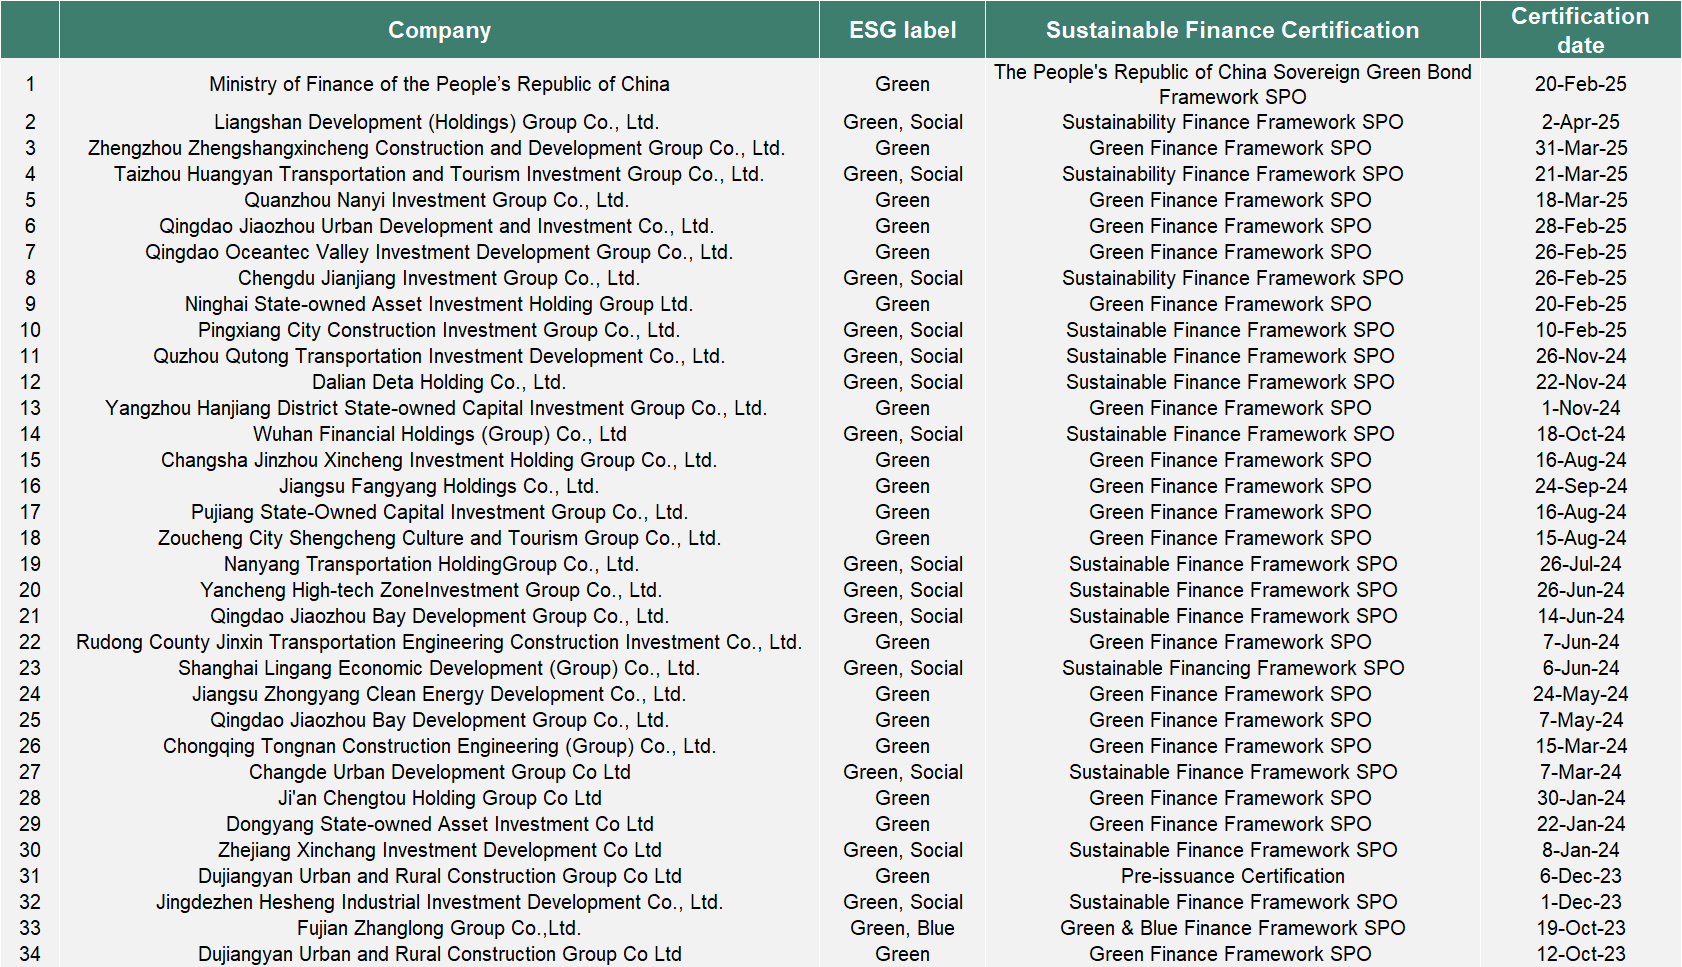Click the date 24-May-24

pos(1580,694)
